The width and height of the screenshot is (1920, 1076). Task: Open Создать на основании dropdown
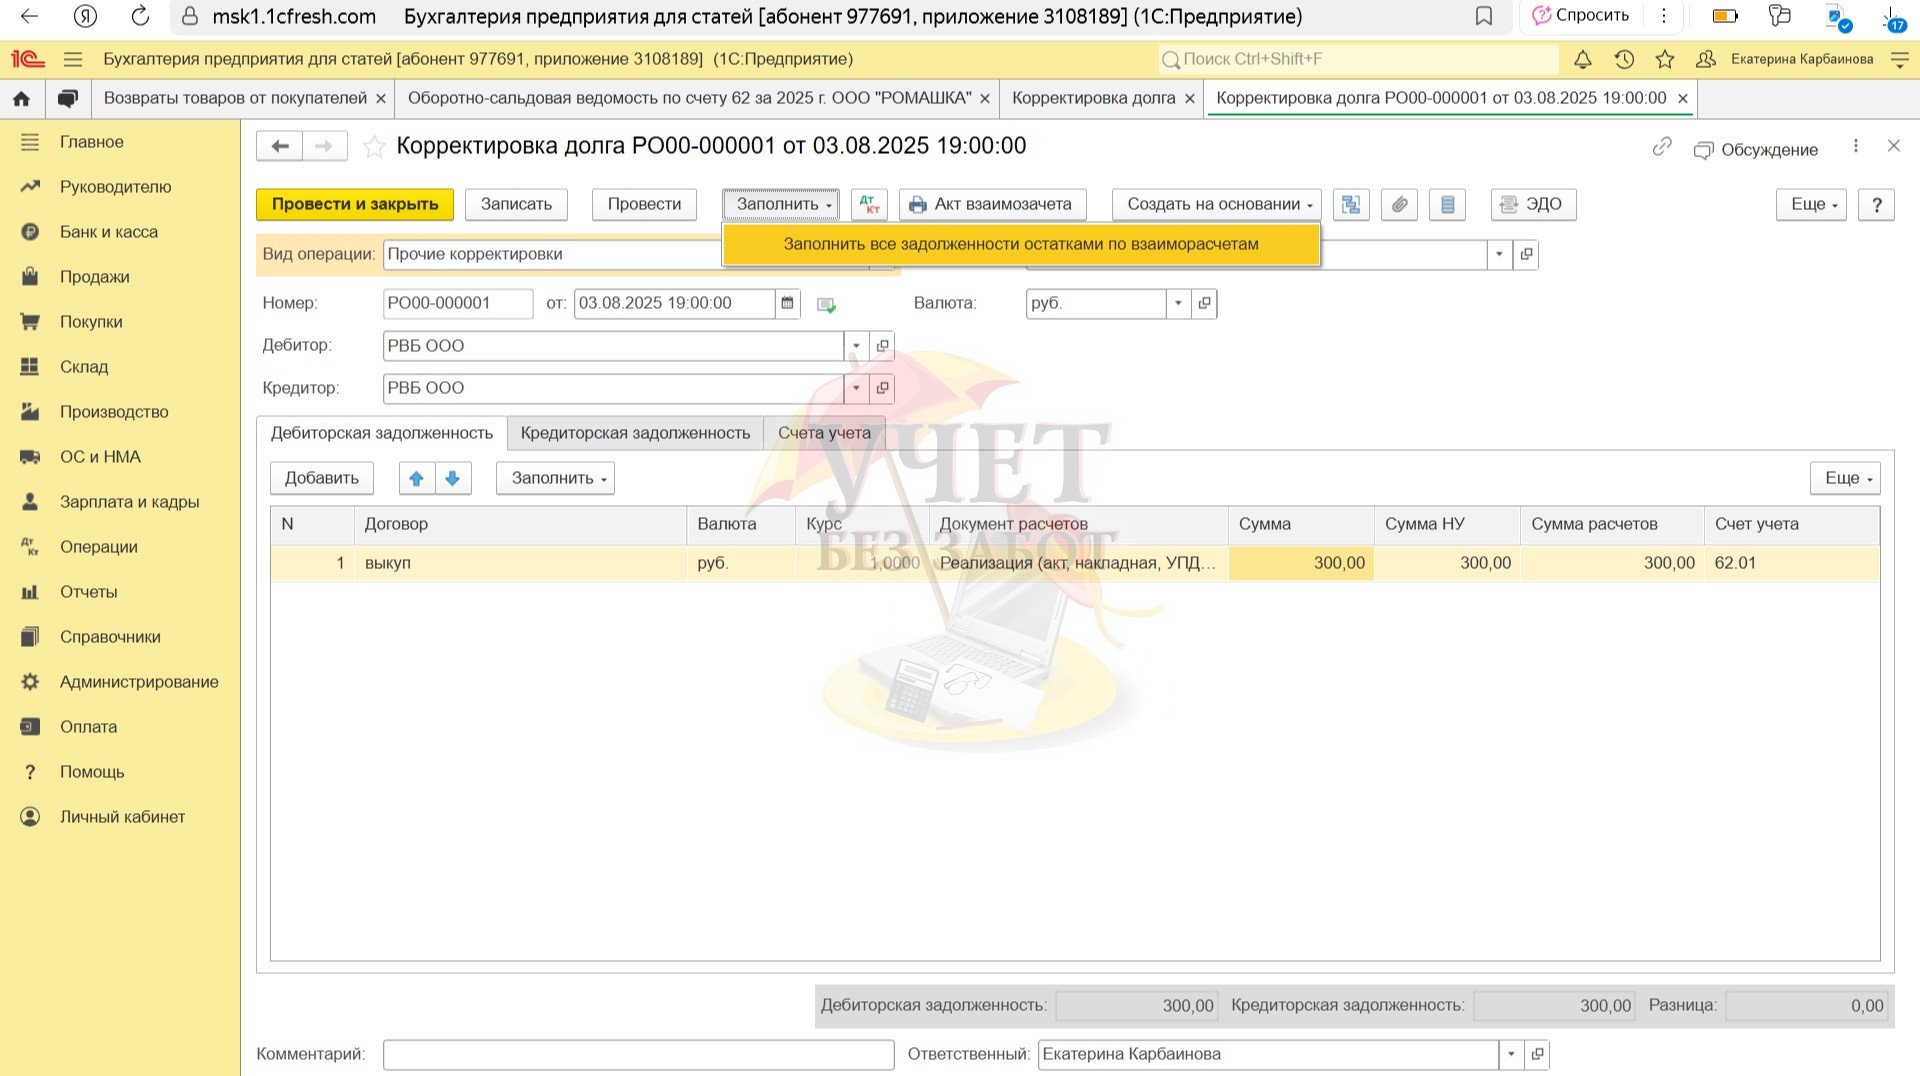(x=1216, y=204)
